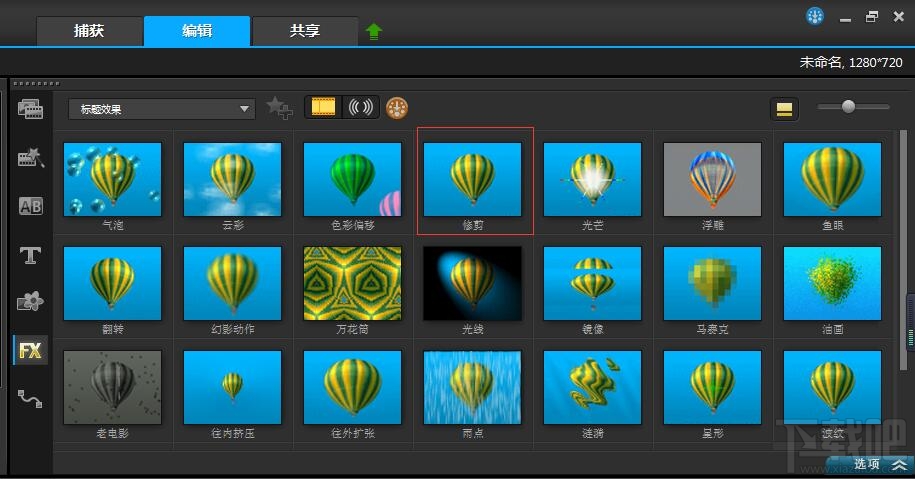Toggle the yellow library panel view button
915x479 pixels.
[x=784, y=109]
